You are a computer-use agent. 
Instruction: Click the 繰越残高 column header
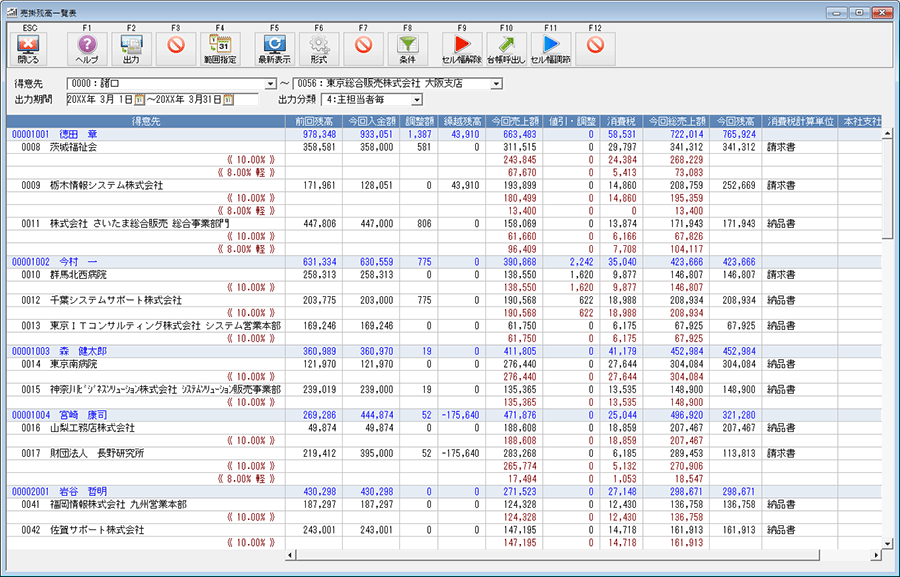coord(461,121)
